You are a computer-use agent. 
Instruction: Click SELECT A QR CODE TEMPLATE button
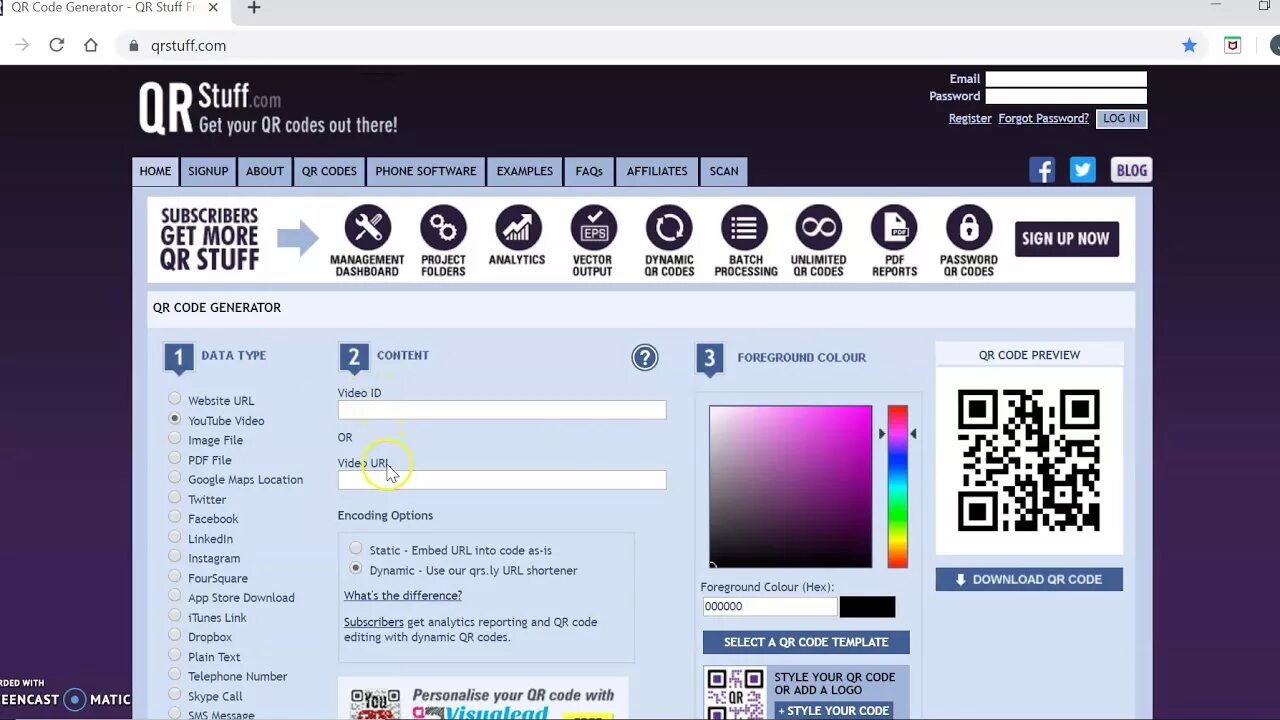click(x=806, y=642)
